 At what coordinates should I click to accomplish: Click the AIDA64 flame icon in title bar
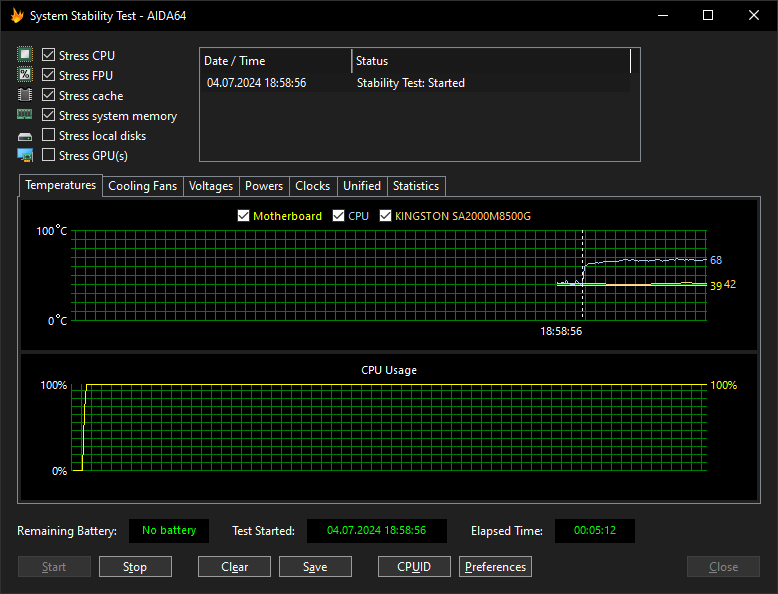coord(17,15)
